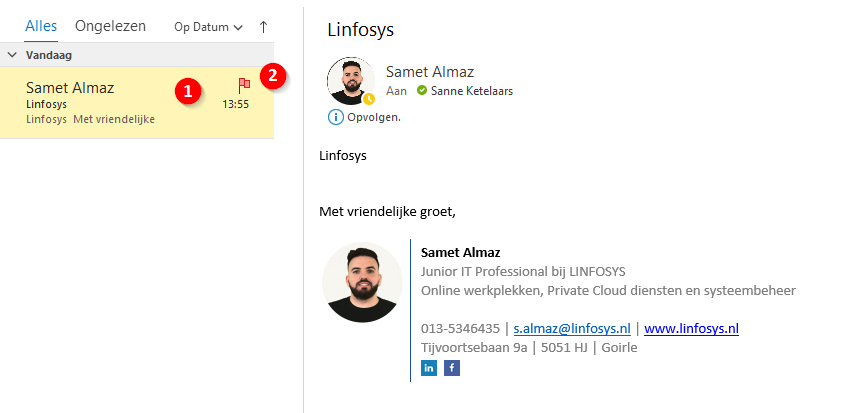This screenshot has width=848, height=413.
Task: Collapse the Vandaag message group
Action: point(11,55)
